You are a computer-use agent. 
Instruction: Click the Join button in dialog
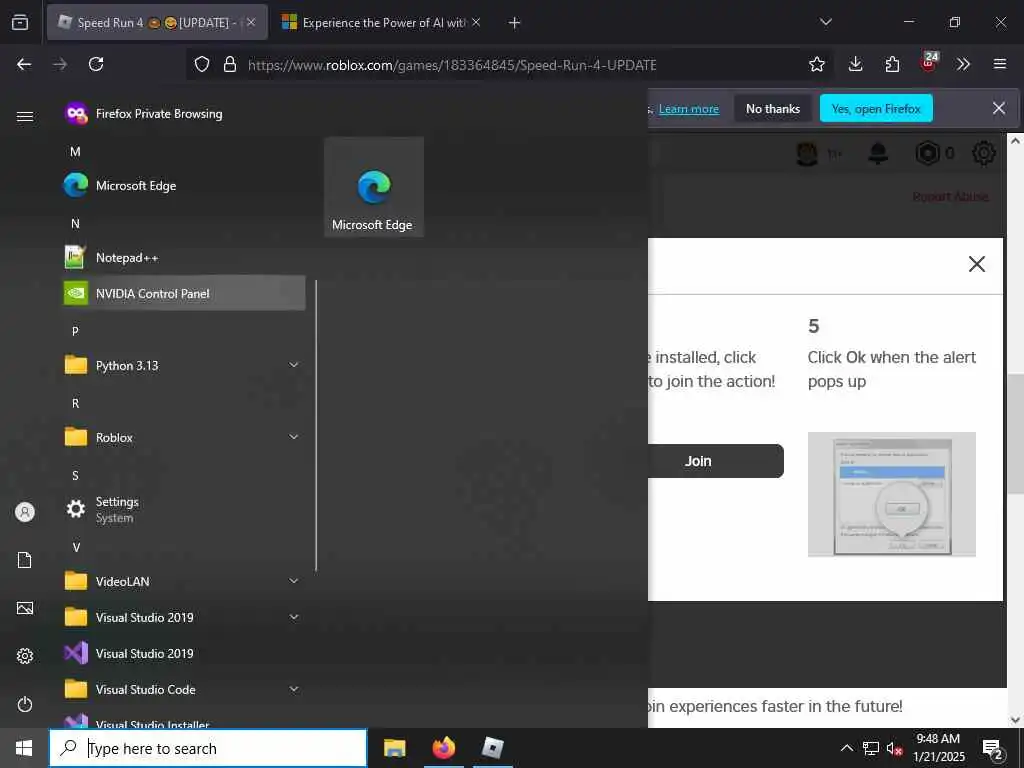point(716,461)
